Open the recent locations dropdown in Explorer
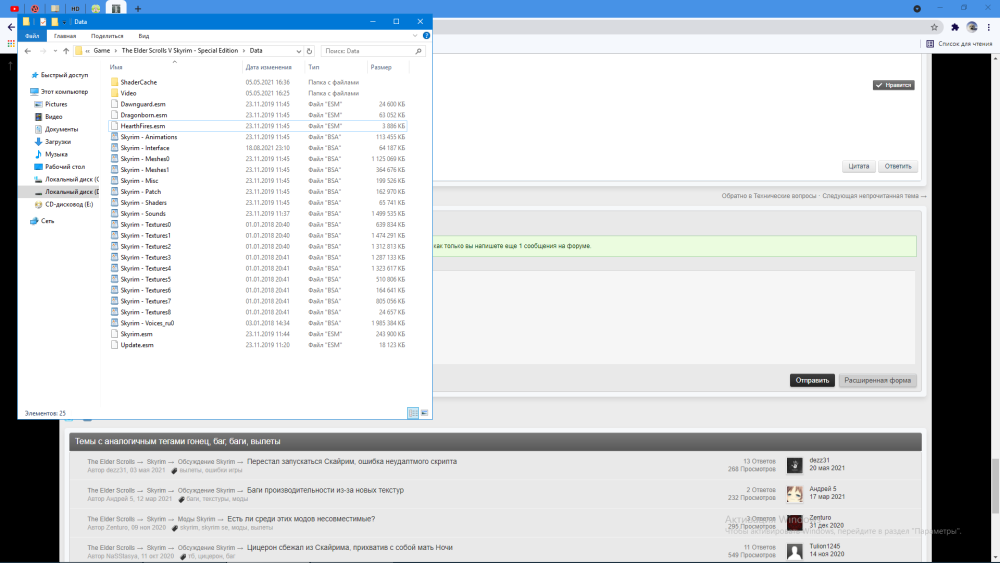This screenshot has height=563, width=1000. 55,51
